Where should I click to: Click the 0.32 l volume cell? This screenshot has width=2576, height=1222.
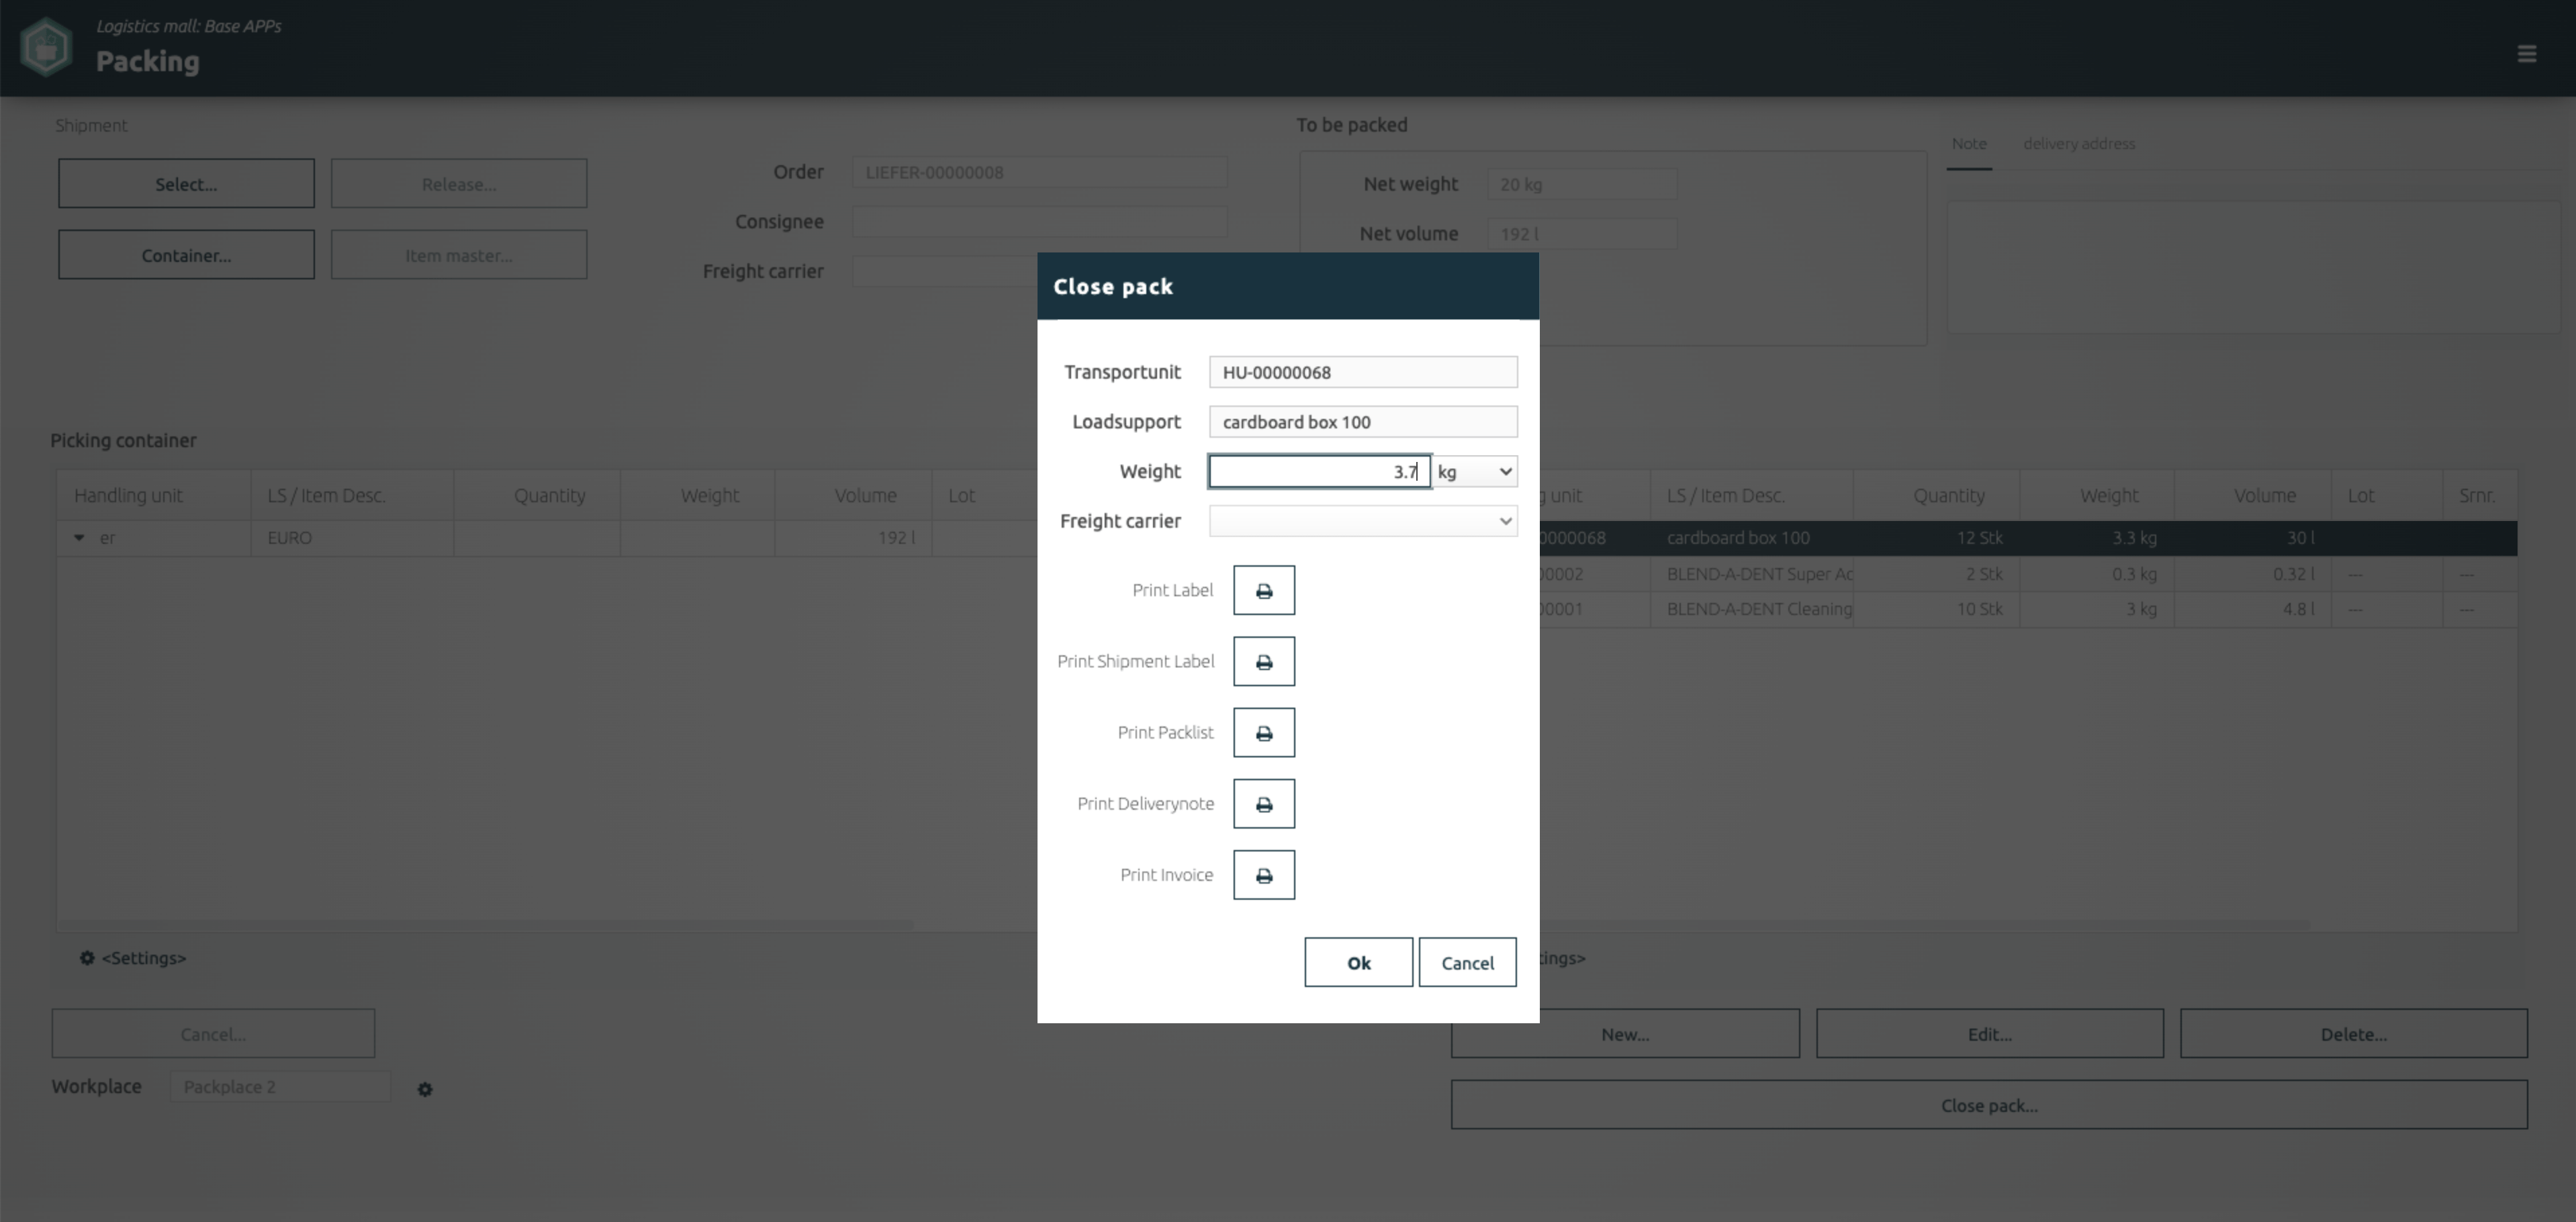pos(2252,574)
